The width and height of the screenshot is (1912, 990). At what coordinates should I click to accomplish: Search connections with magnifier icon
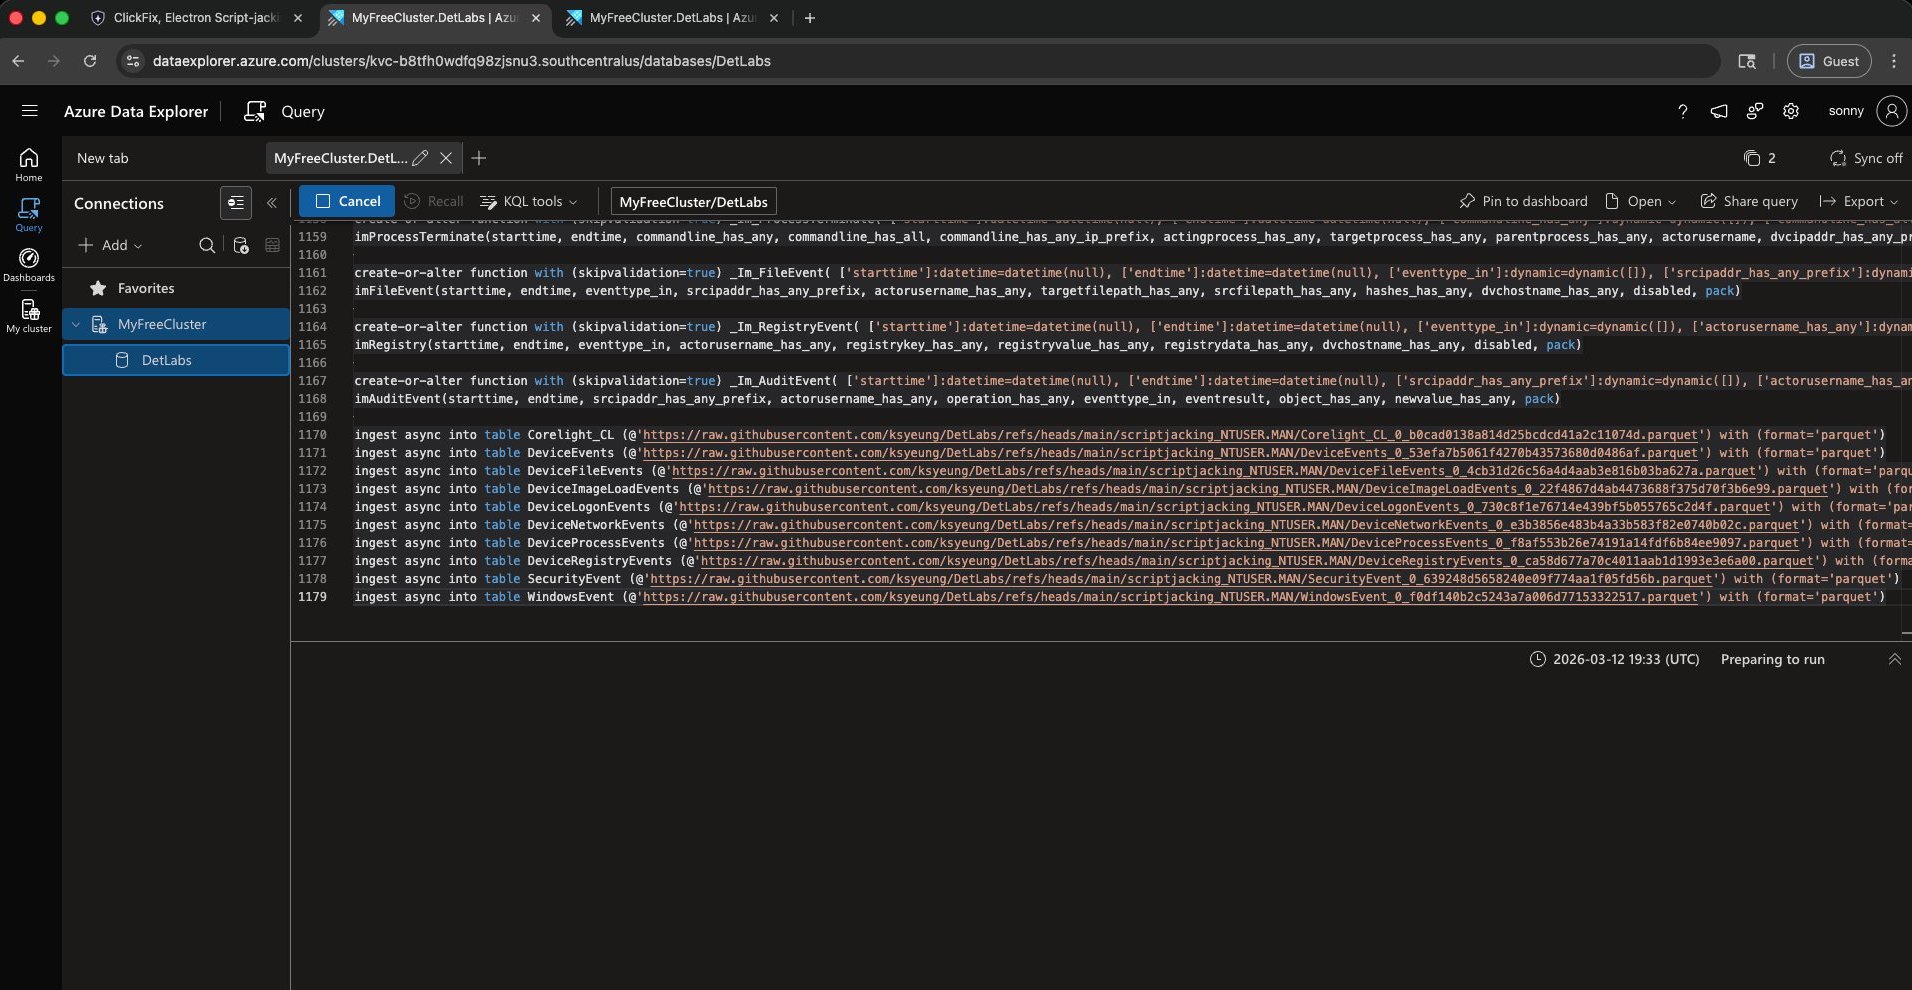[x=207, y=245]
